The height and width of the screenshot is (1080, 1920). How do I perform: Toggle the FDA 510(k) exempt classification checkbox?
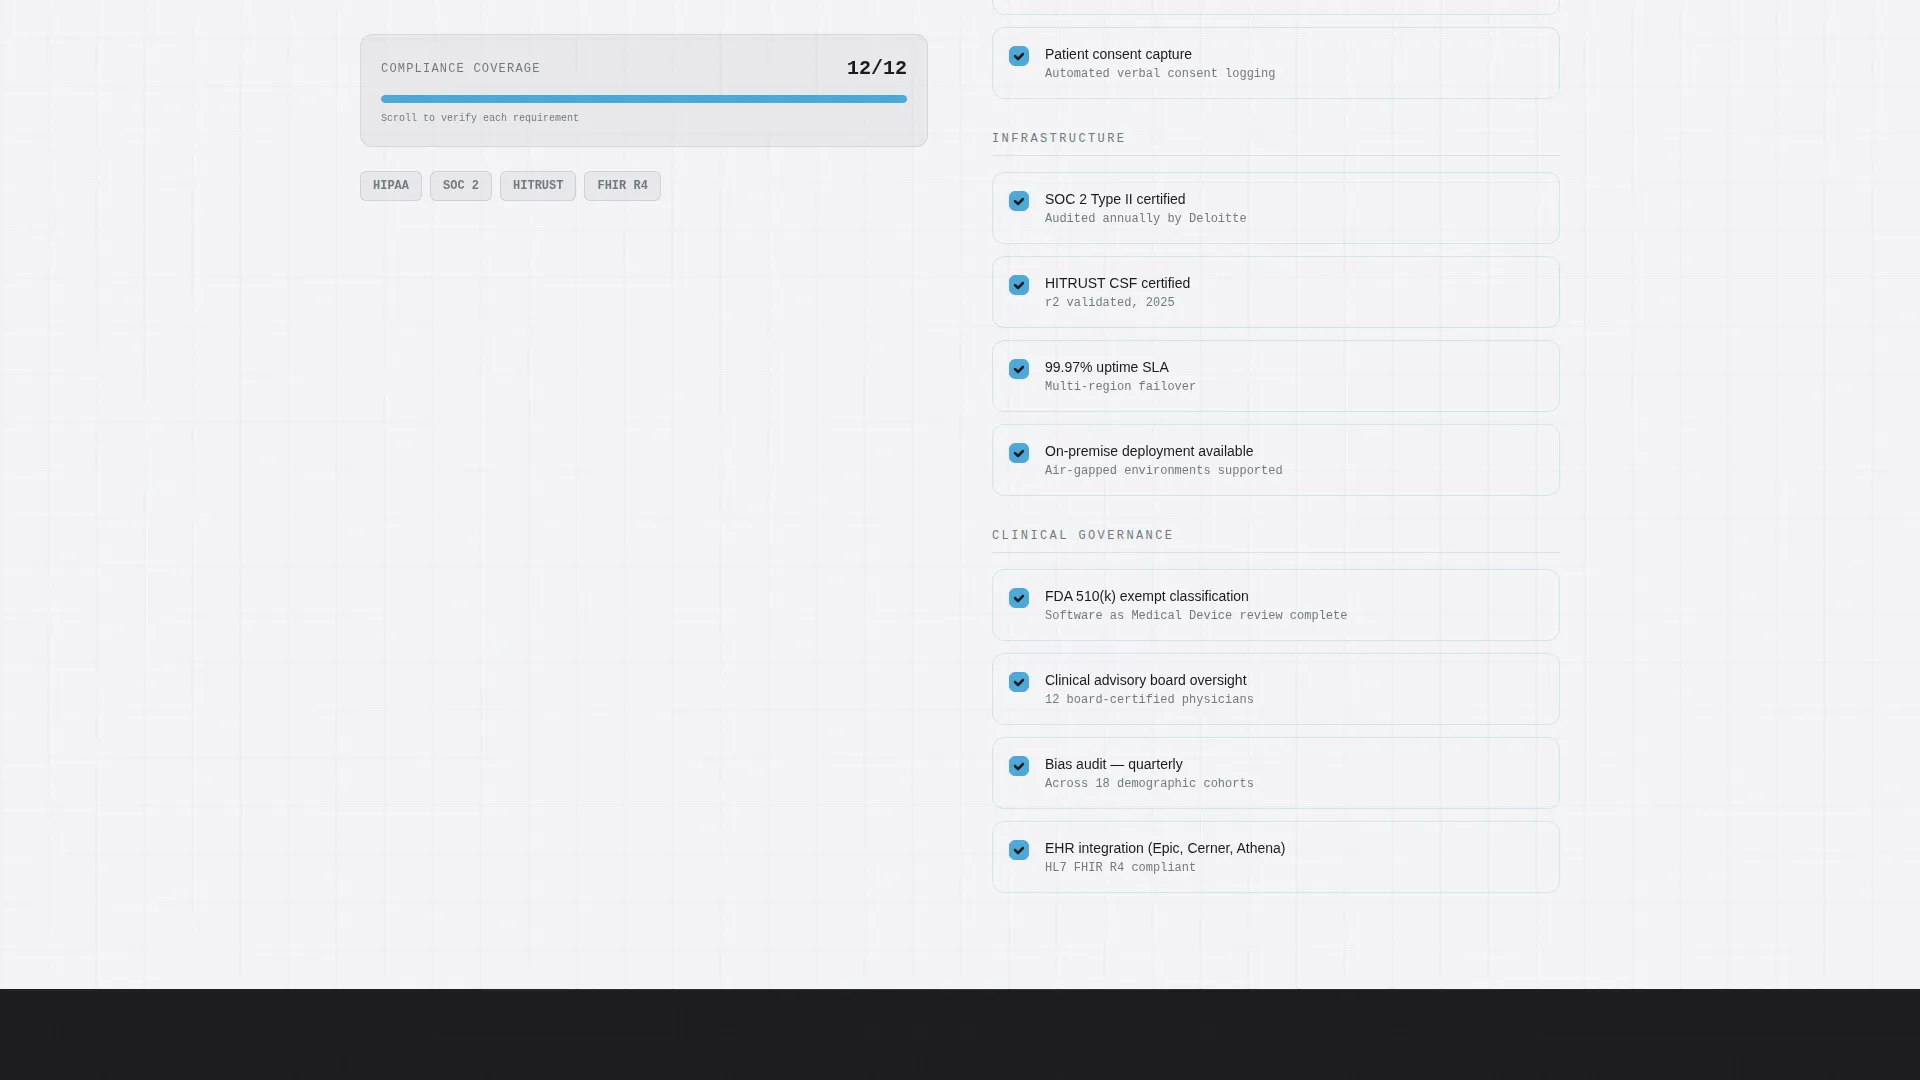1019,598
